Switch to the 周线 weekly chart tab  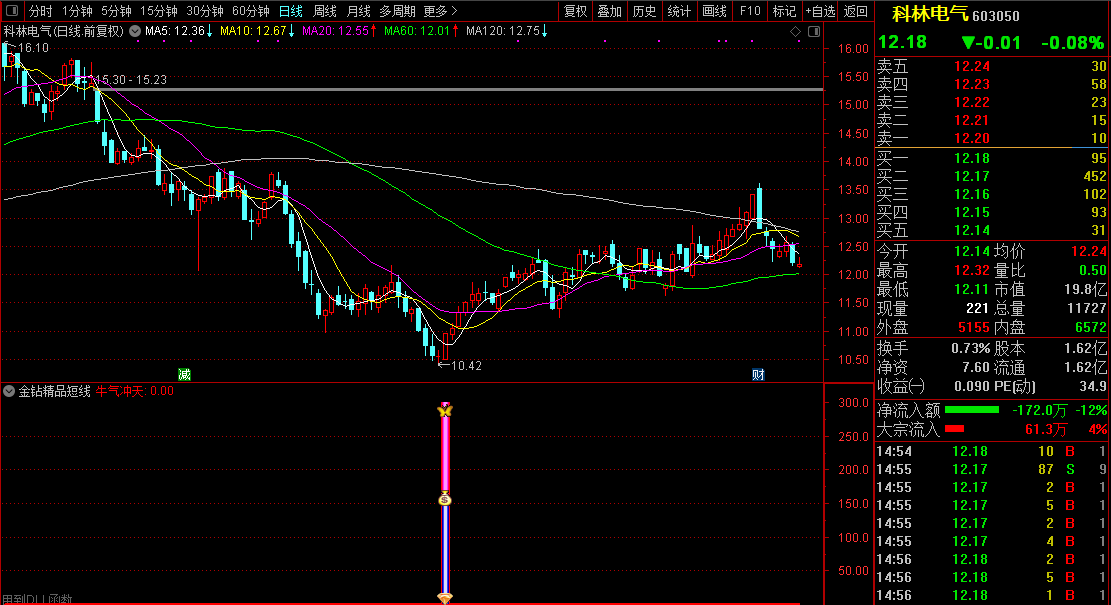pyautogui.click(x=325, y=11)
